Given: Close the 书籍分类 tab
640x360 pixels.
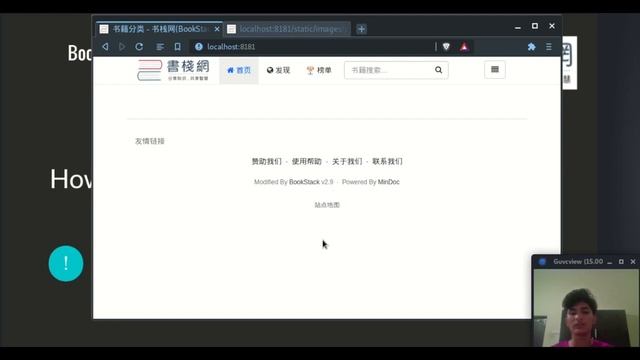Looking at the screenshot, I should (217, 29).
